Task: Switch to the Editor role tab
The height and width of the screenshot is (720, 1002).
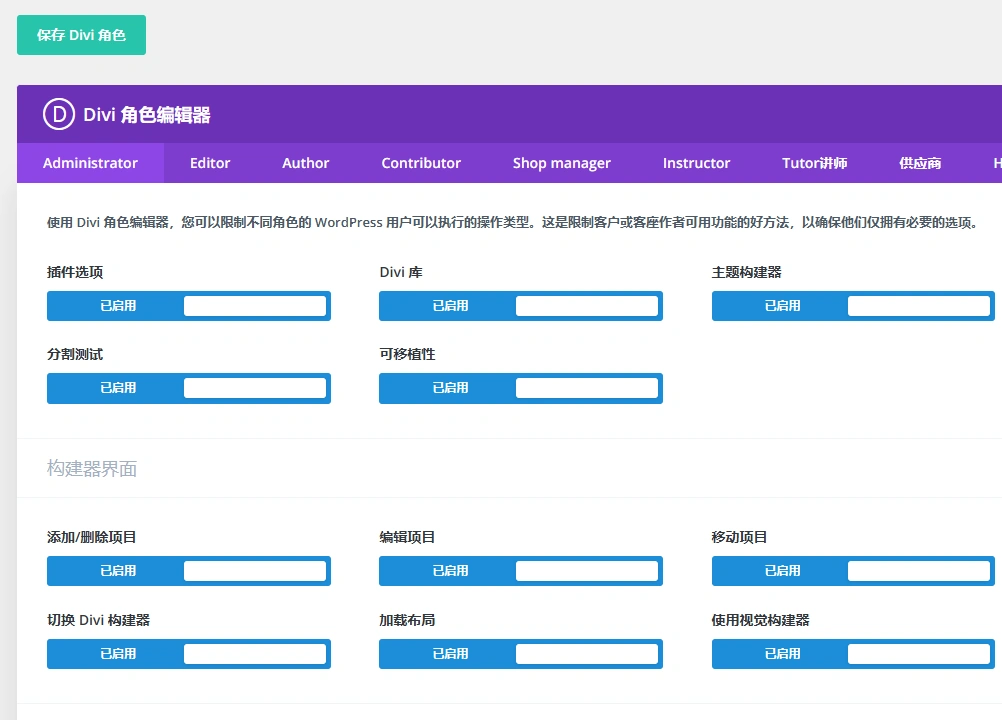Action: pyautogui.click(x=211, y=163)
